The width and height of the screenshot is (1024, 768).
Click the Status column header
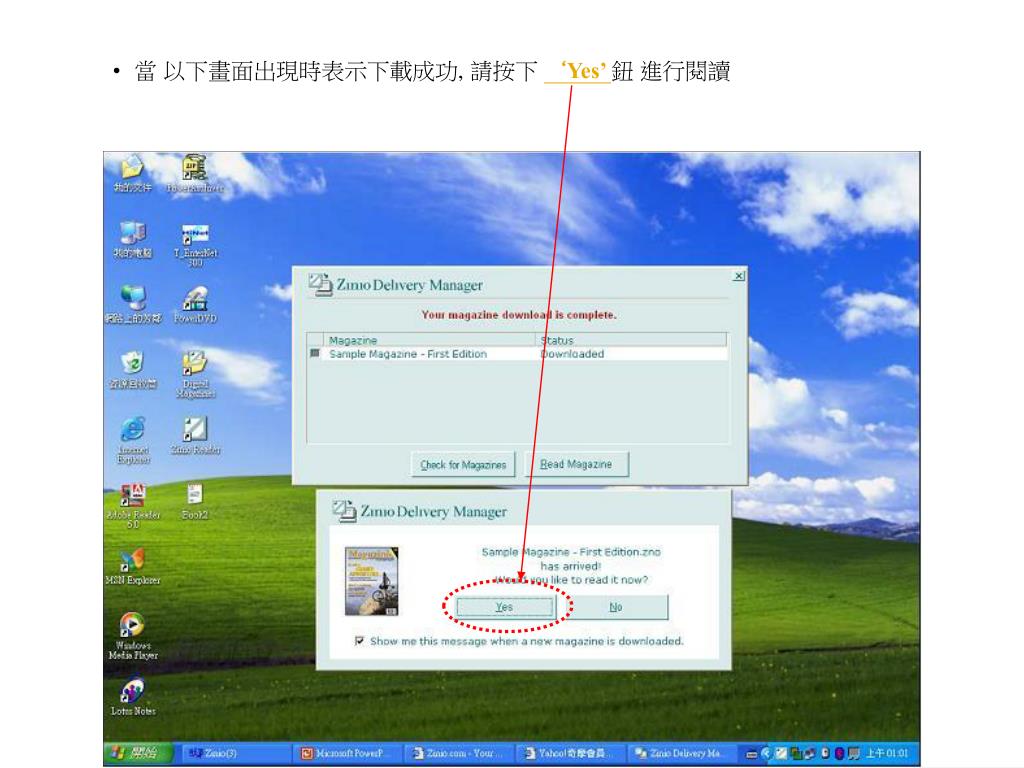click(x=631, y=340)
